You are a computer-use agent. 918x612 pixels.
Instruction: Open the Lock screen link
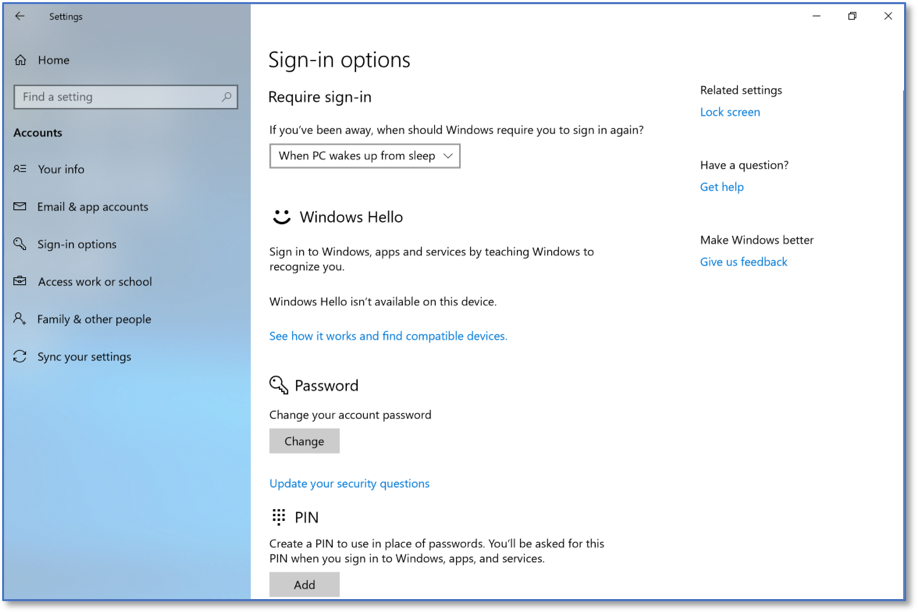pos(730,112)
